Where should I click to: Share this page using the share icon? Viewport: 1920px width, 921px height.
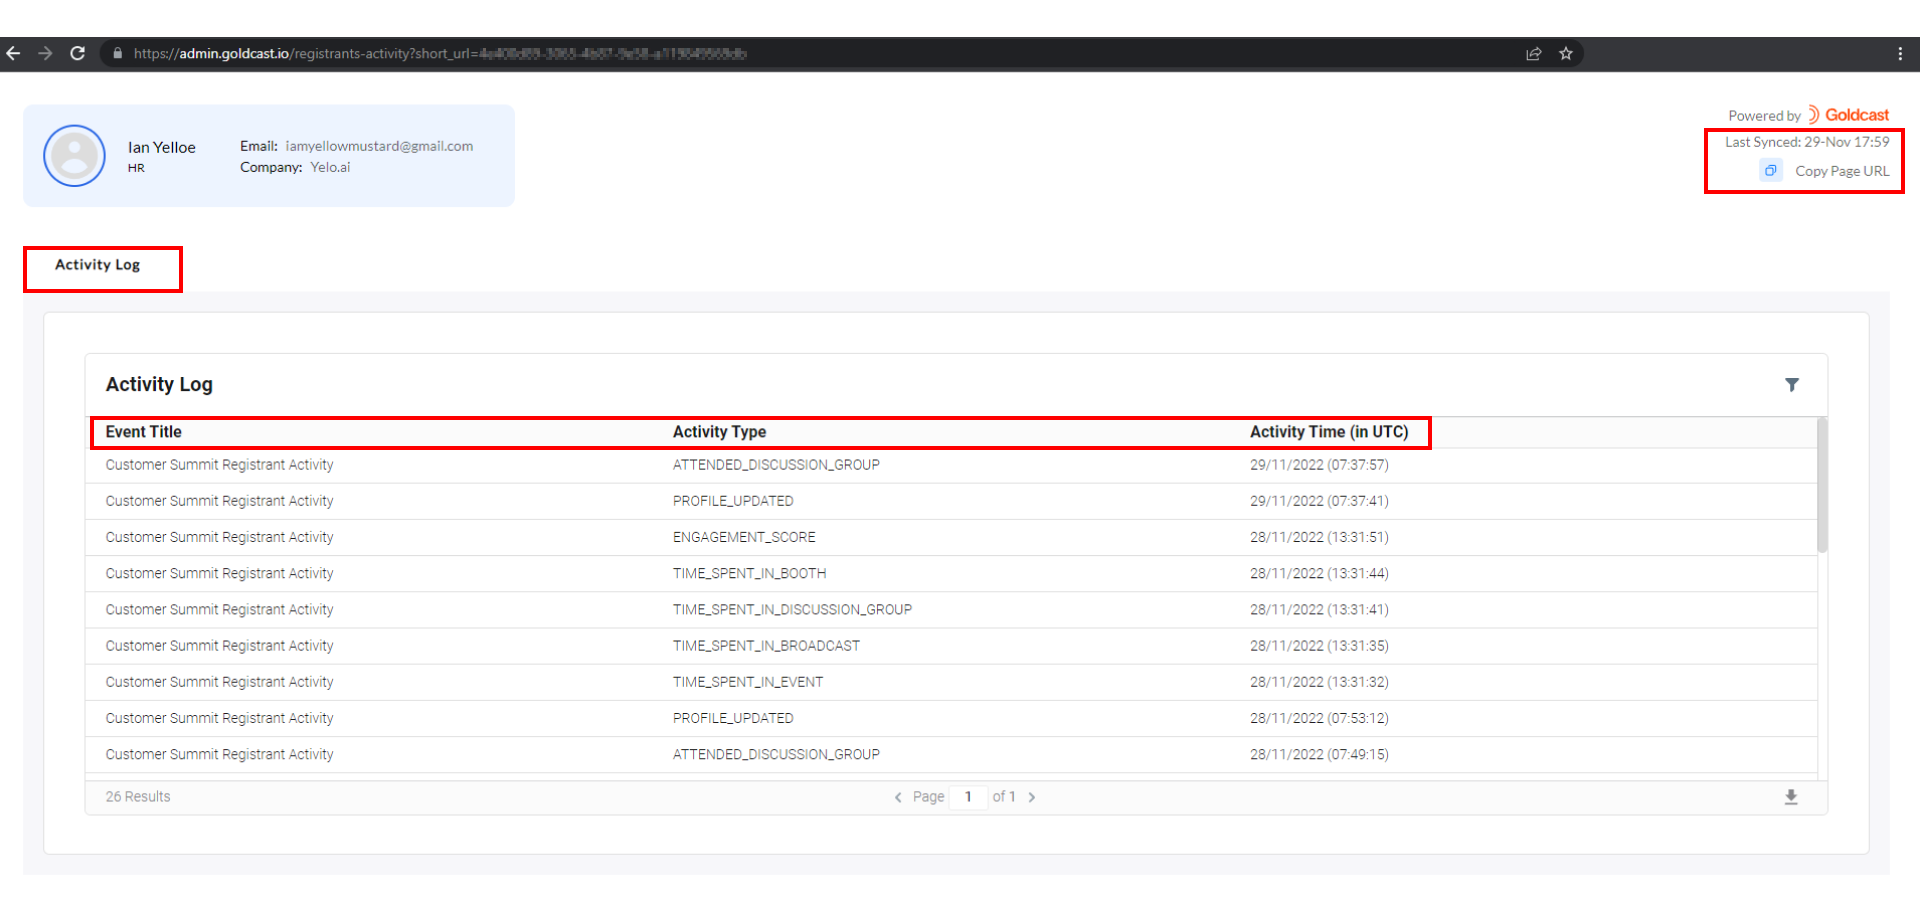coord(1533,53)
